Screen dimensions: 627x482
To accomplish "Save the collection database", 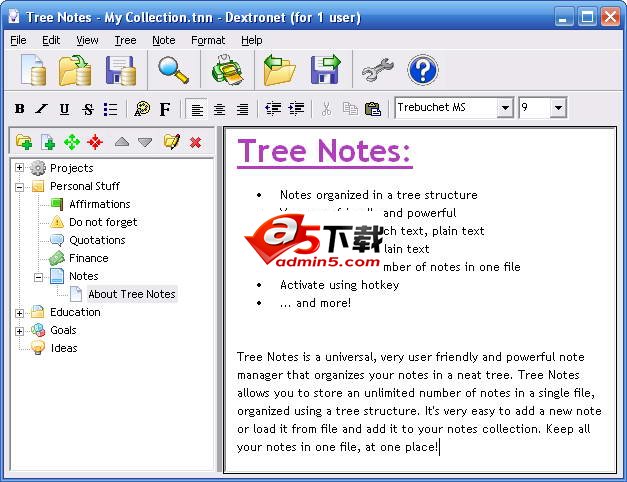I will [121, 70].
